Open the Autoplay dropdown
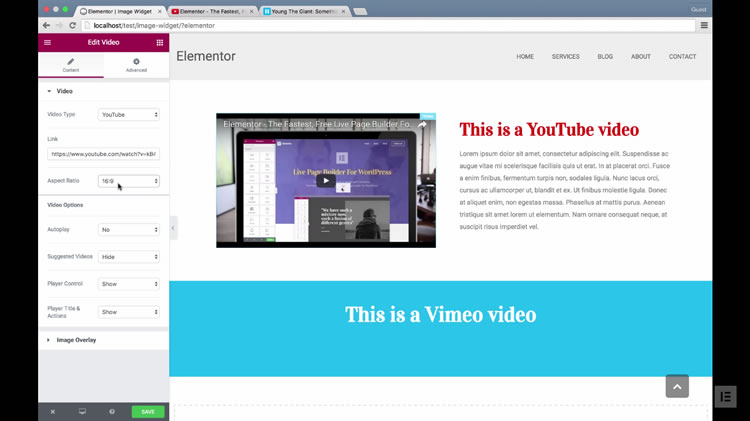 point(129,229)
